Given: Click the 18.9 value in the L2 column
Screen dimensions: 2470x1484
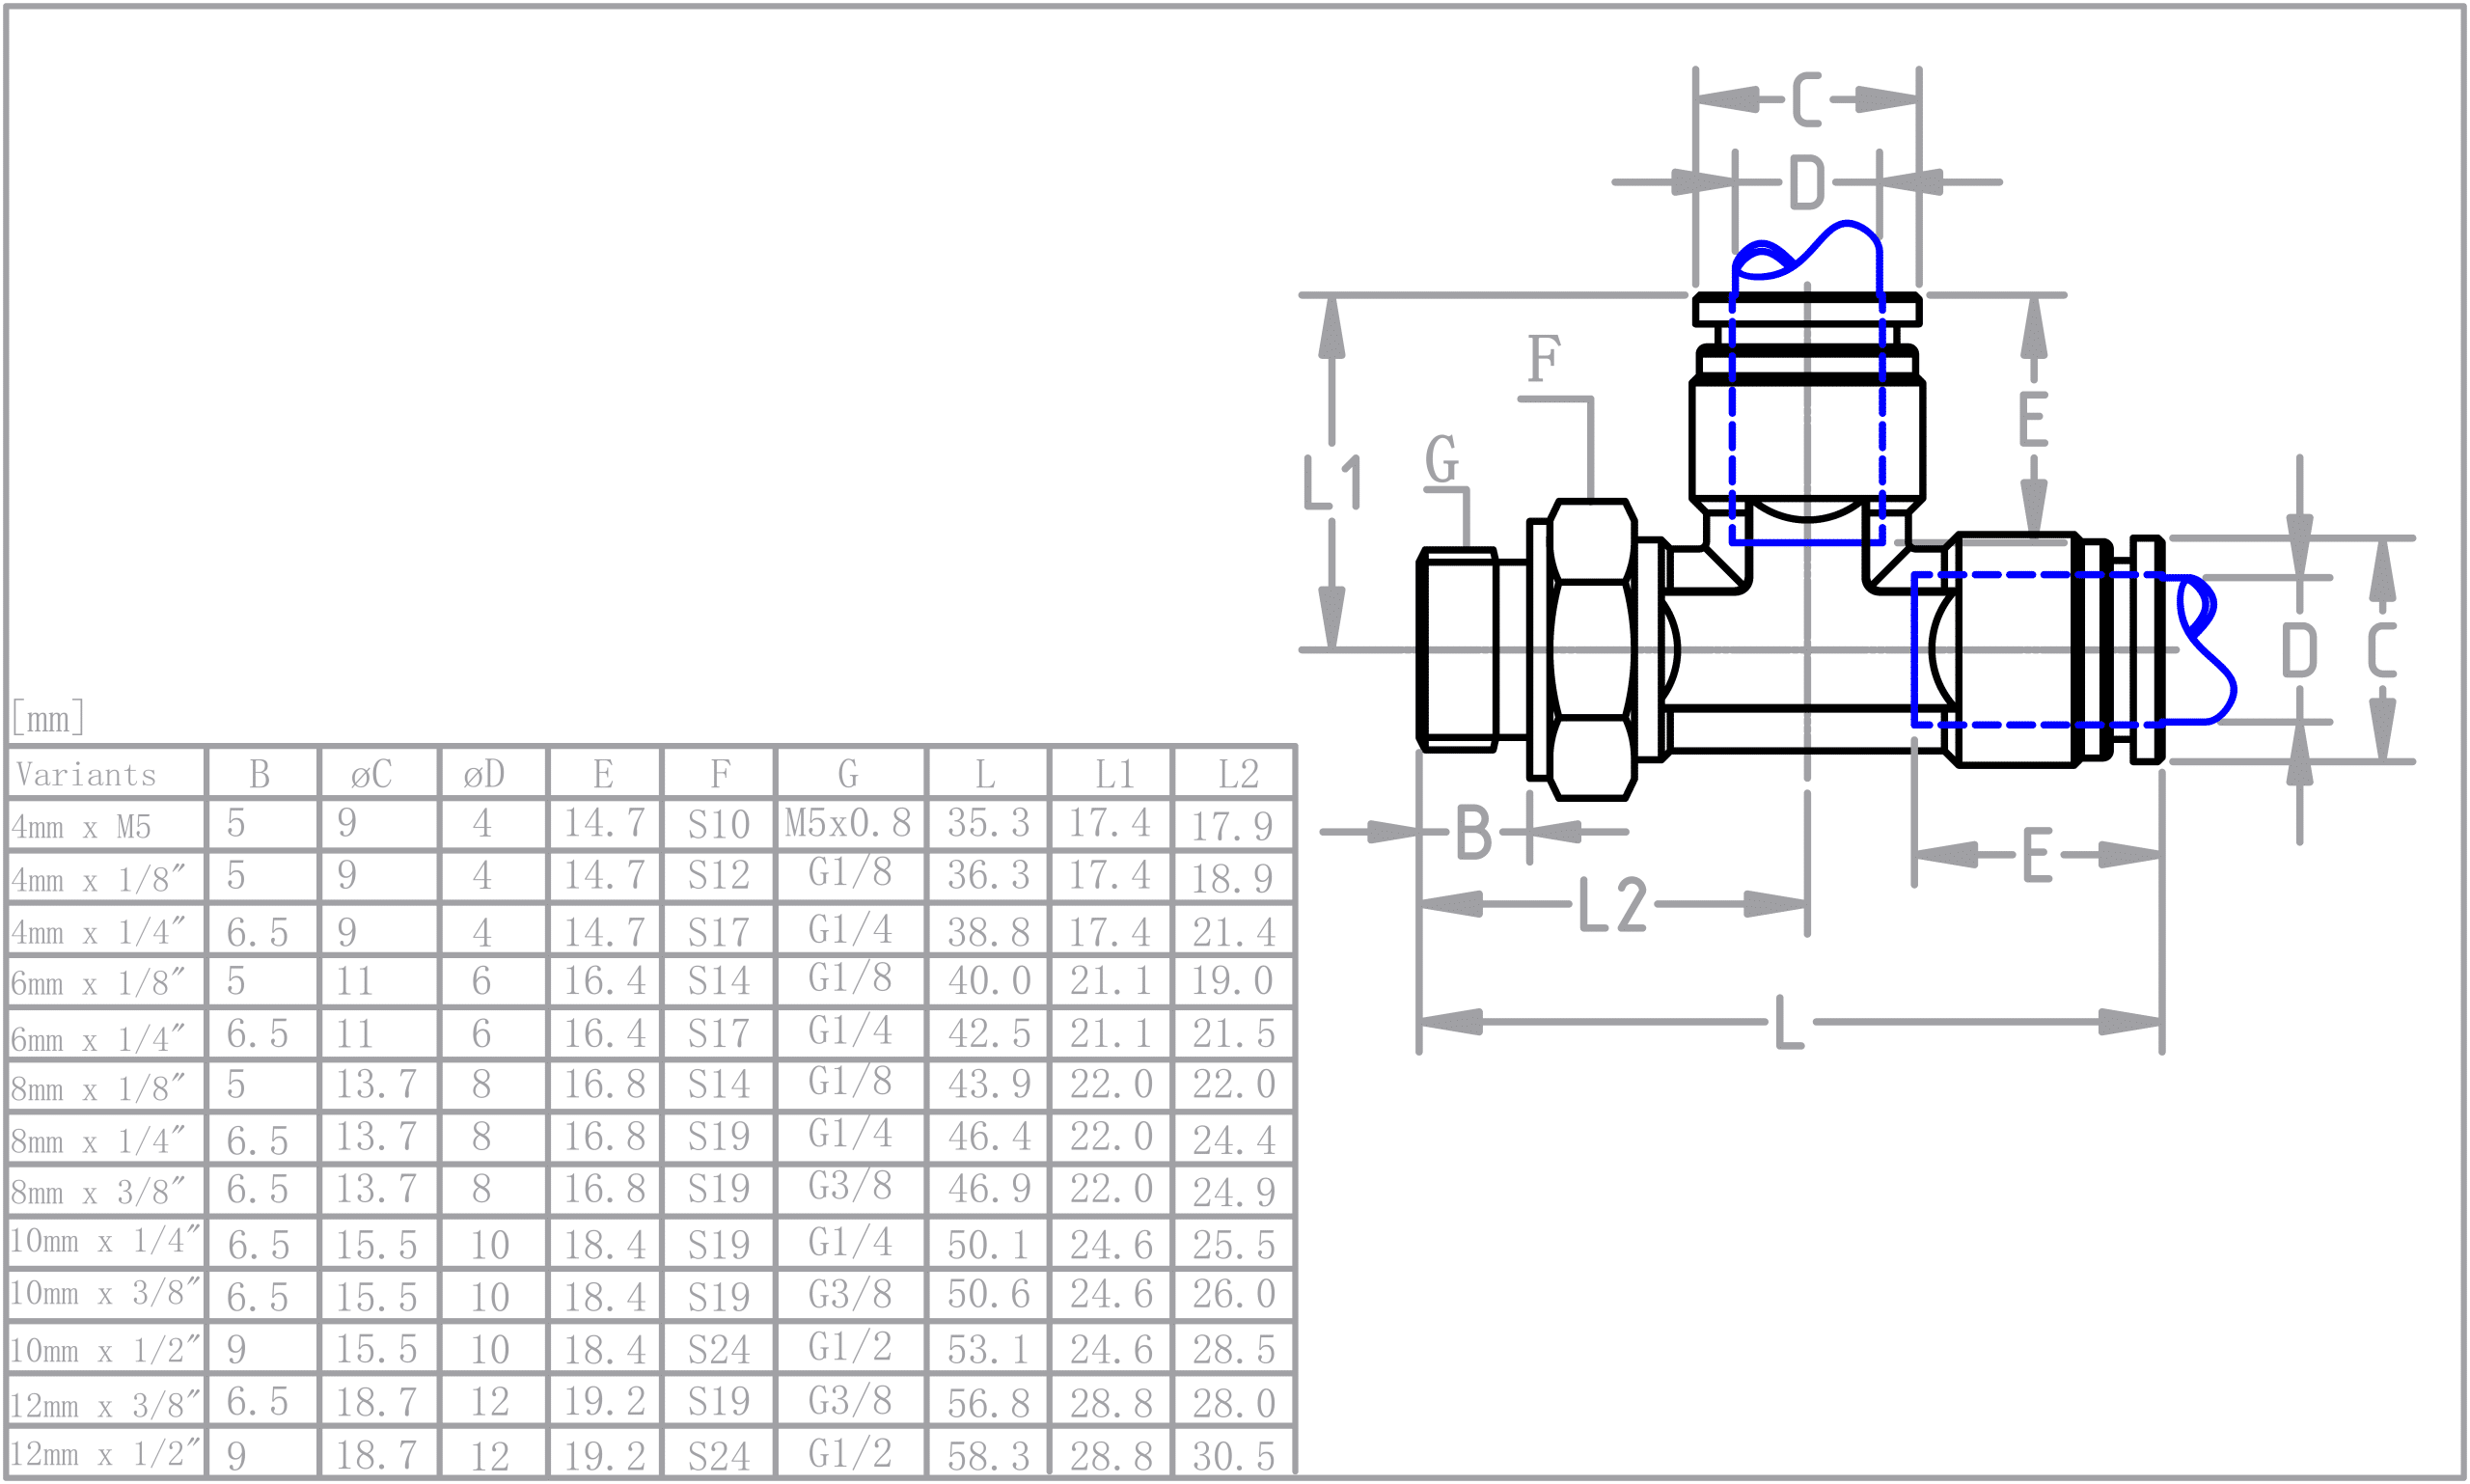Looking at the screenshot, I should pyautogui.click(x=1232, y=878).
